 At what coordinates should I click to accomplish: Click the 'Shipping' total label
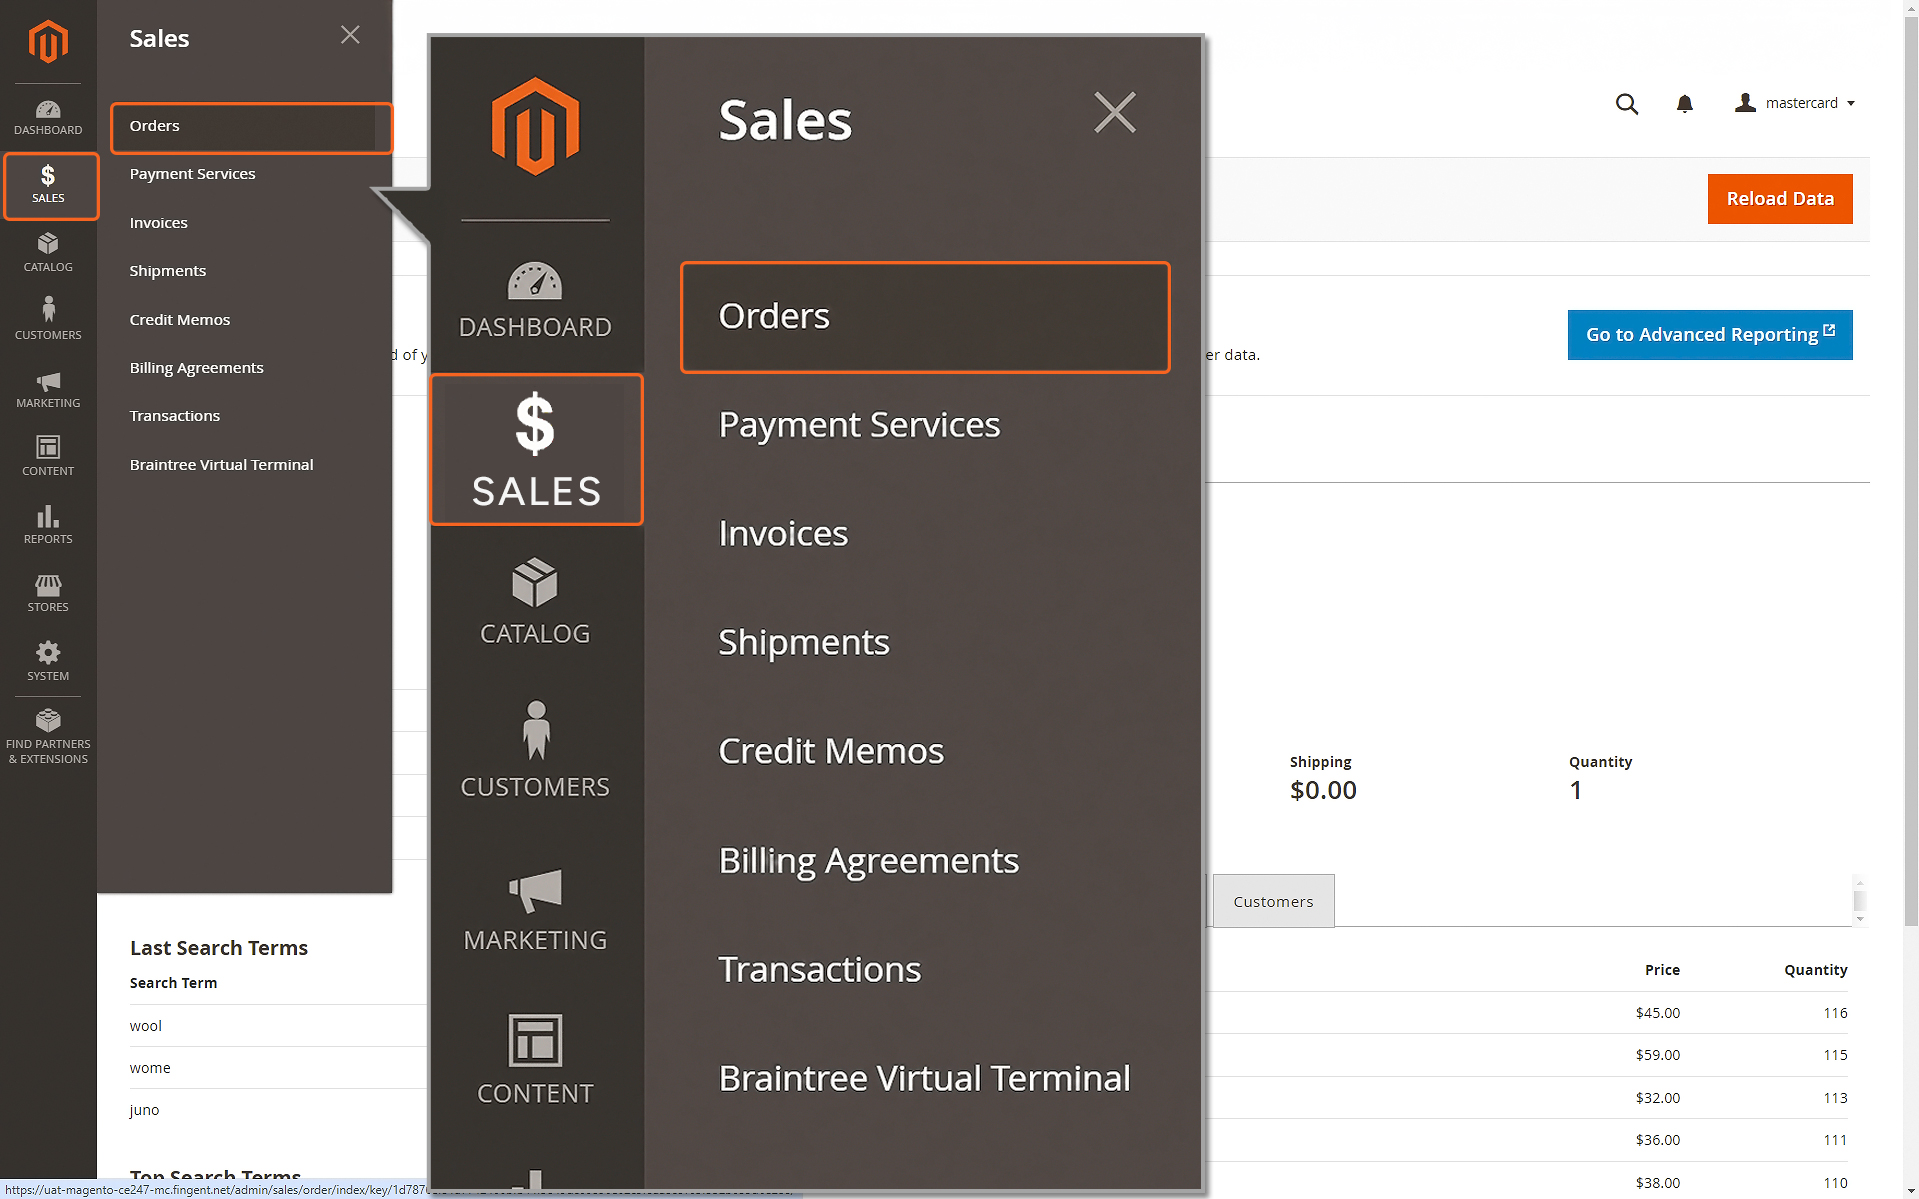click(x=1320, y=762)
